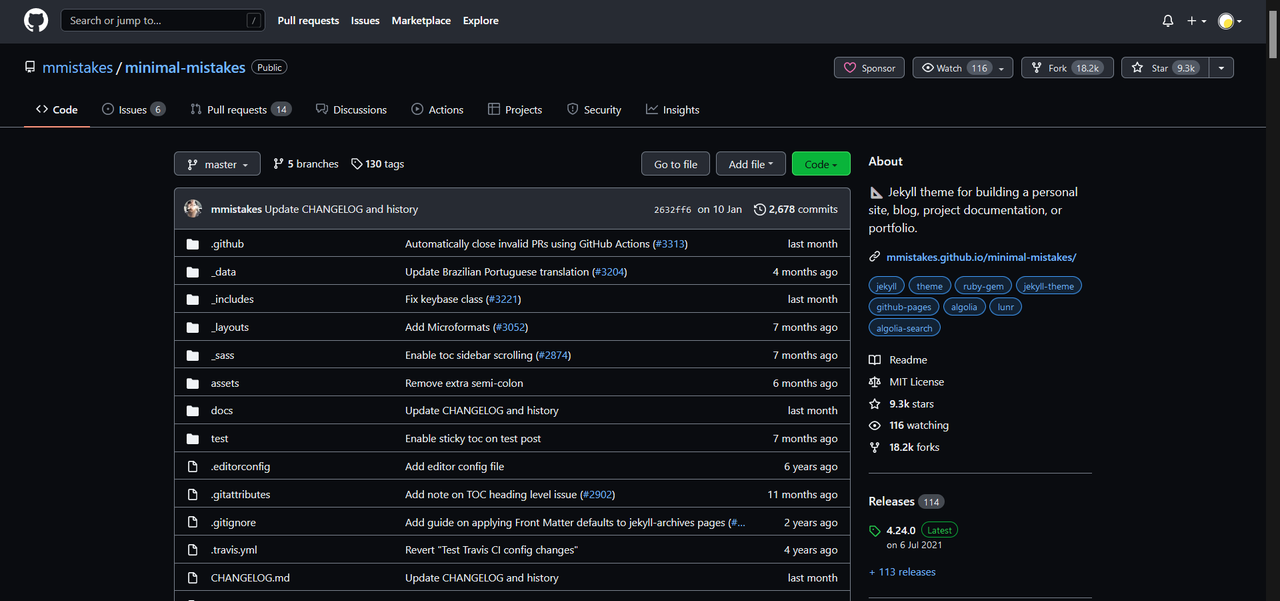1280x601 pixels.
Task: View the 18.2k forks link
Action: tap(904, 447)
